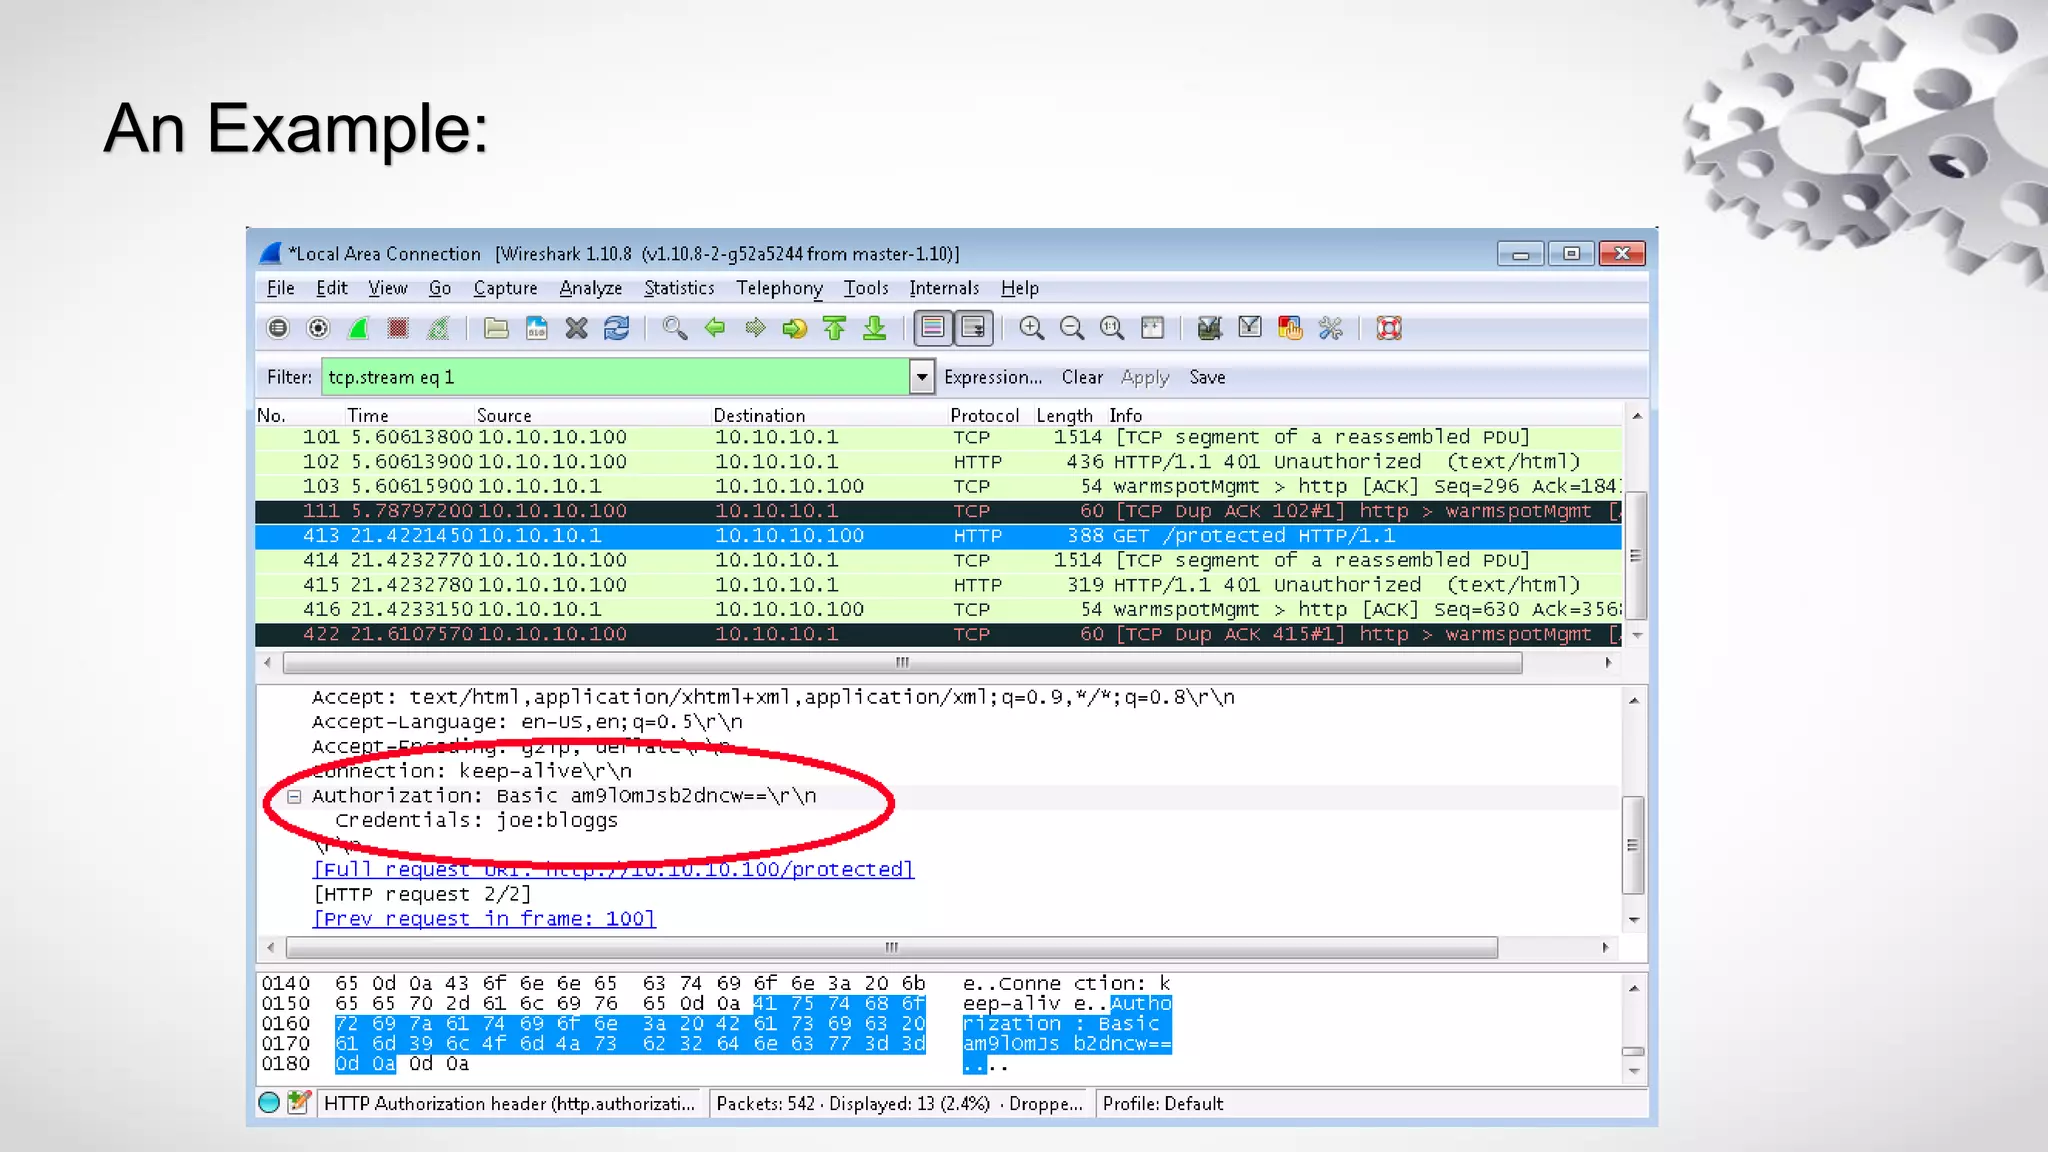This screenshot has width=2048, height=1152.
Task: Click expert info circle in status bar
Action: tap(269, 1103)
